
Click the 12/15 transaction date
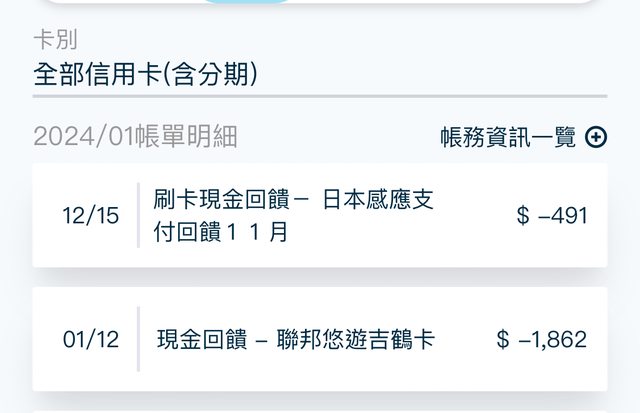(90, 215)
